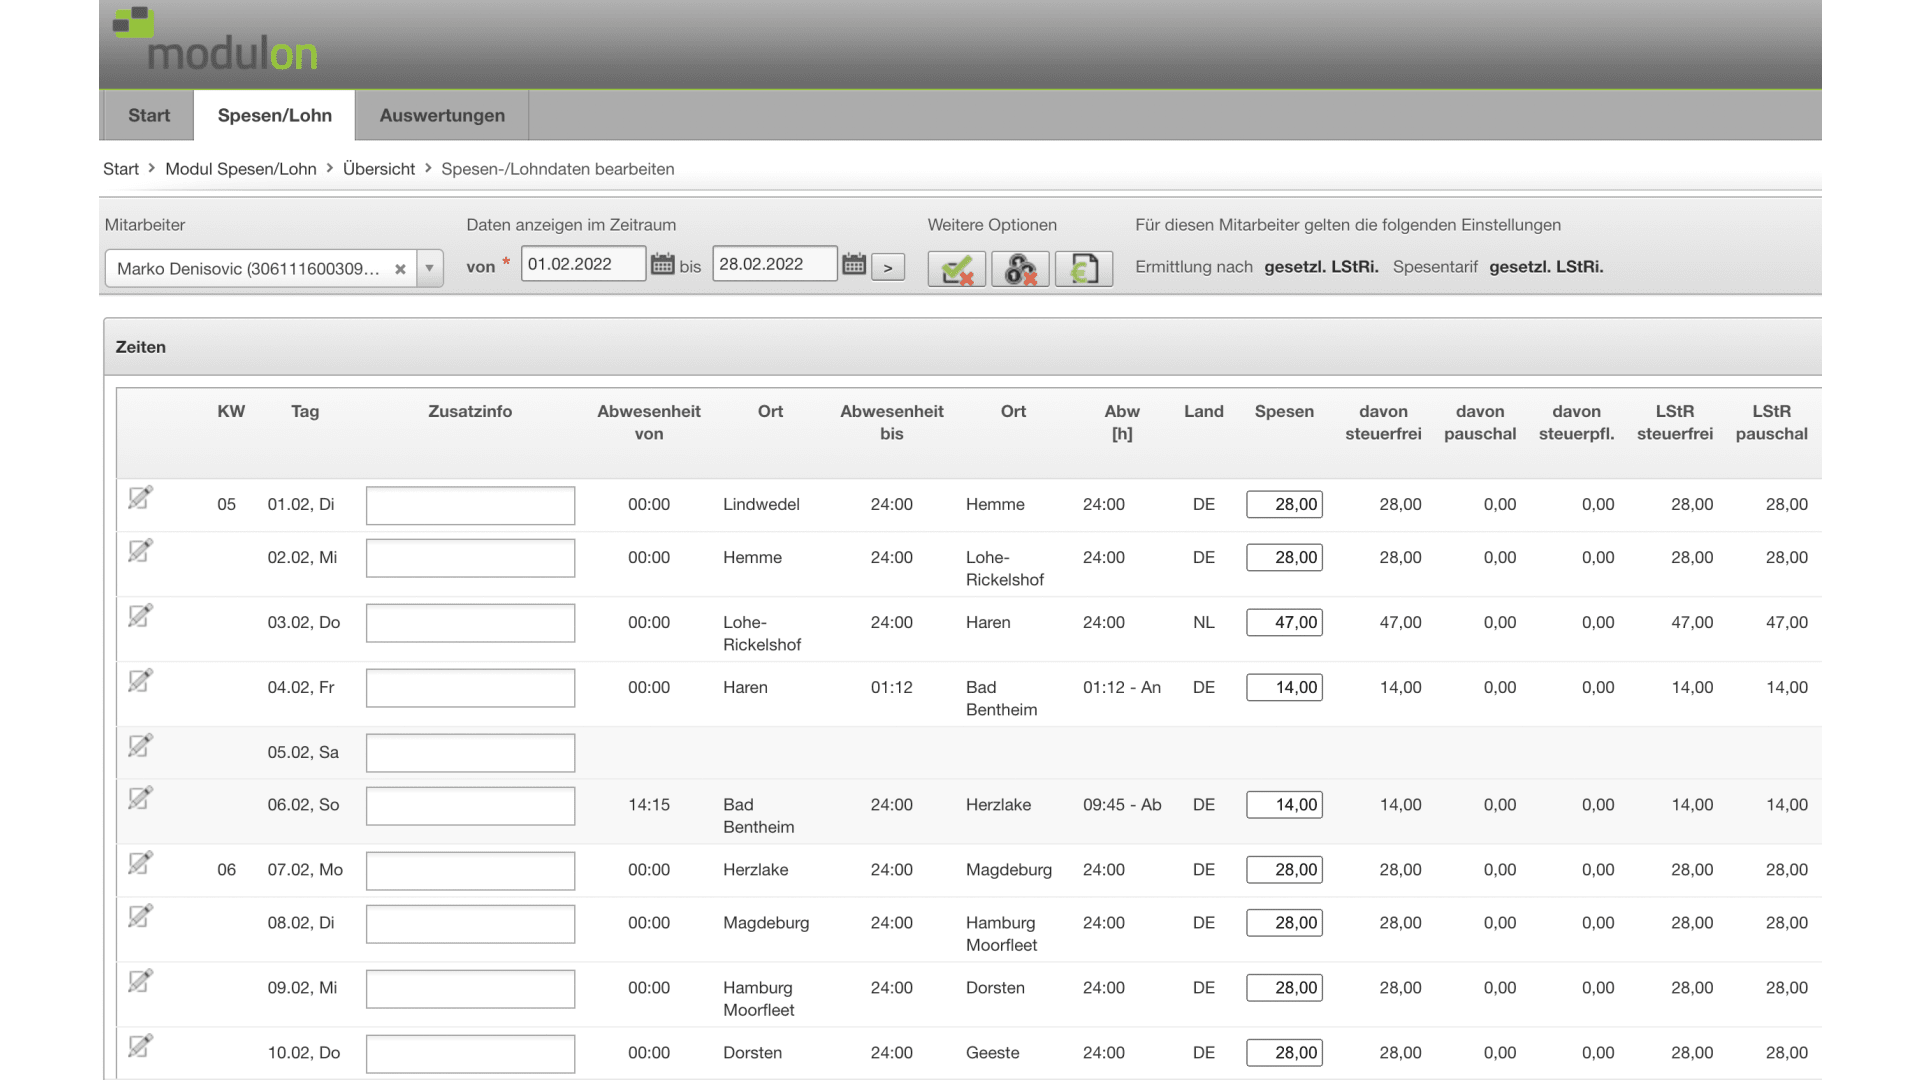The width and height of the screenshot is (1920, 1080).
Task: Go to Übersicht in the breadcrumb
Action: (x=378, y=169)
